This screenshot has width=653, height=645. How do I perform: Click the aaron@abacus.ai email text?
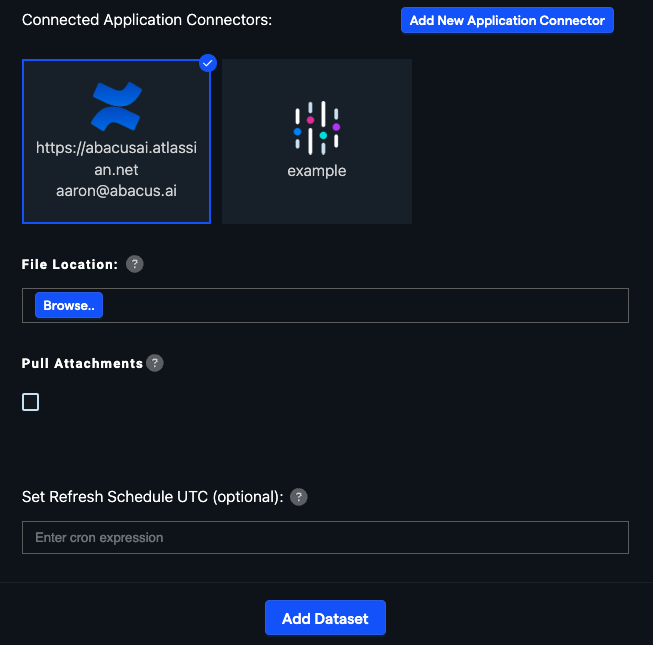pos(117,190)
